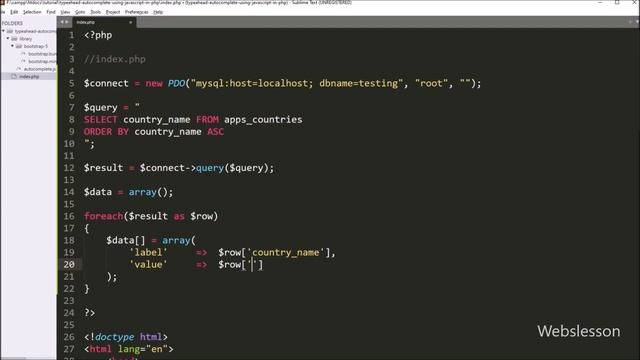The height and width of the screenshot is (360, 640).
Task: Open the Preferences menu
Action: [136, 12]
